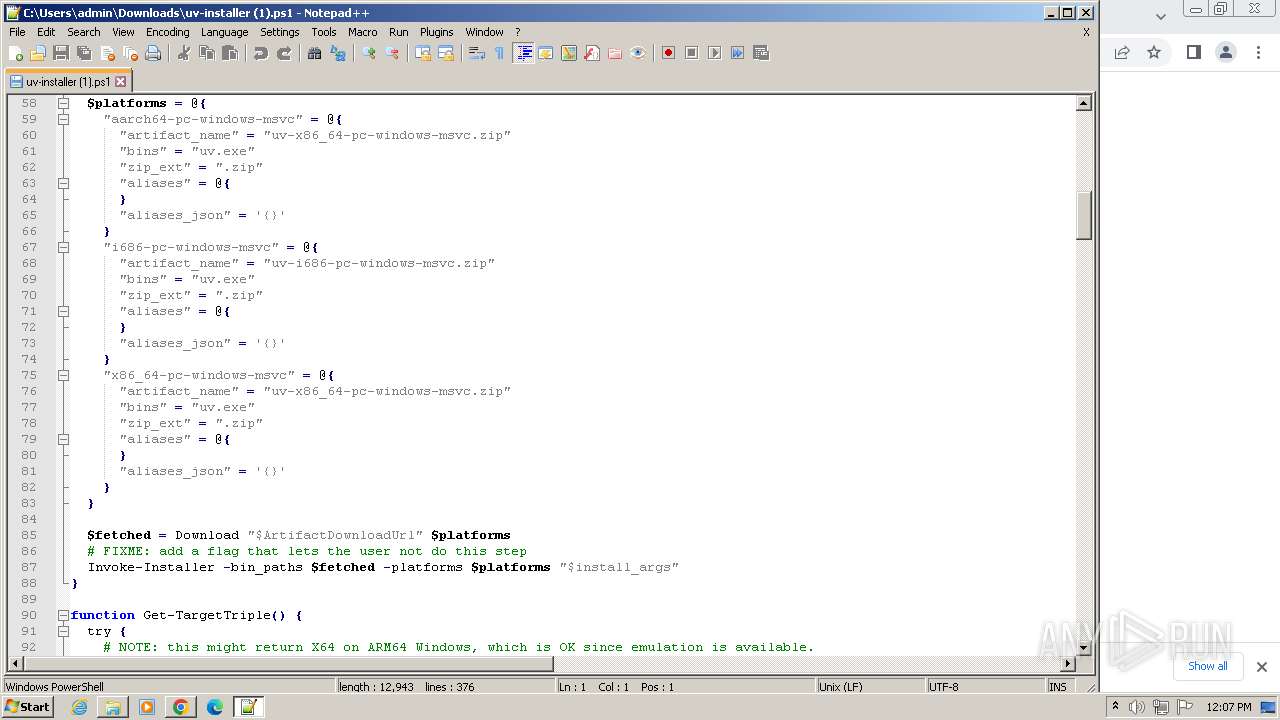Toggle file monitoring eye icon
Viewport: 1280px width, 720px height.
coord(638,53)
